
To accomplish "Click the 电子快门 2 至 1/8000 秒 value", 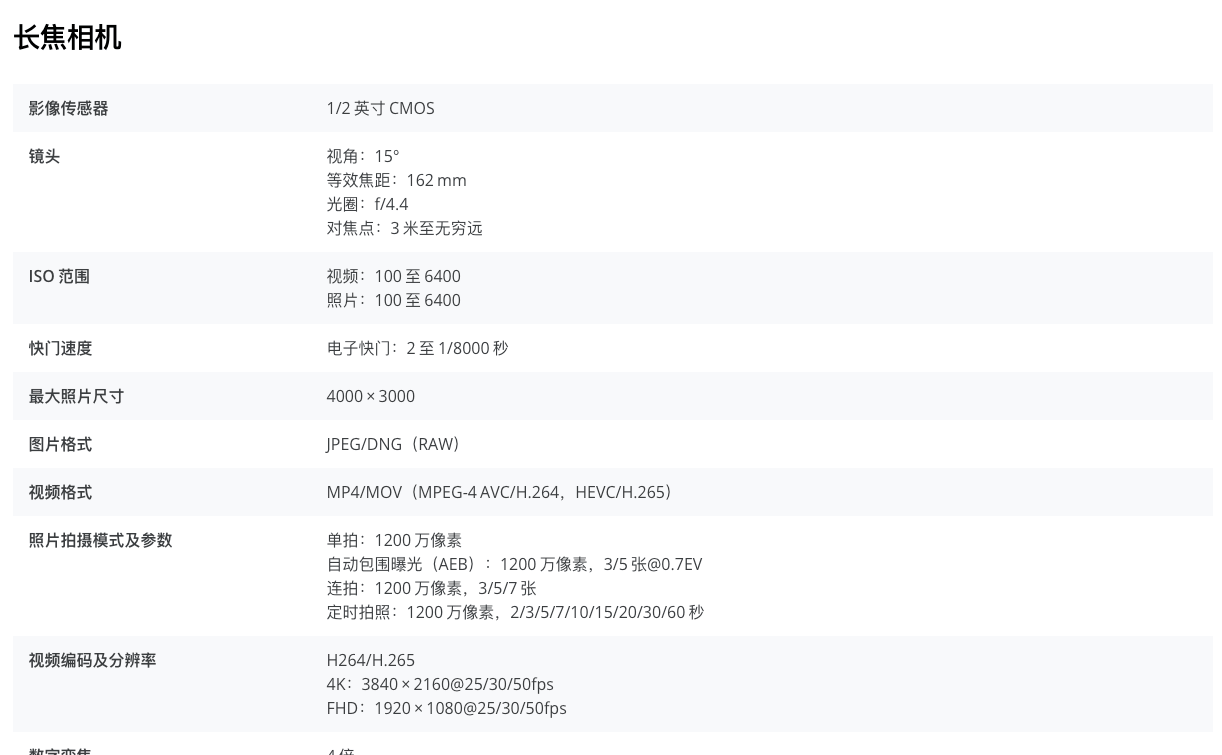I will (x=417, y=348).
